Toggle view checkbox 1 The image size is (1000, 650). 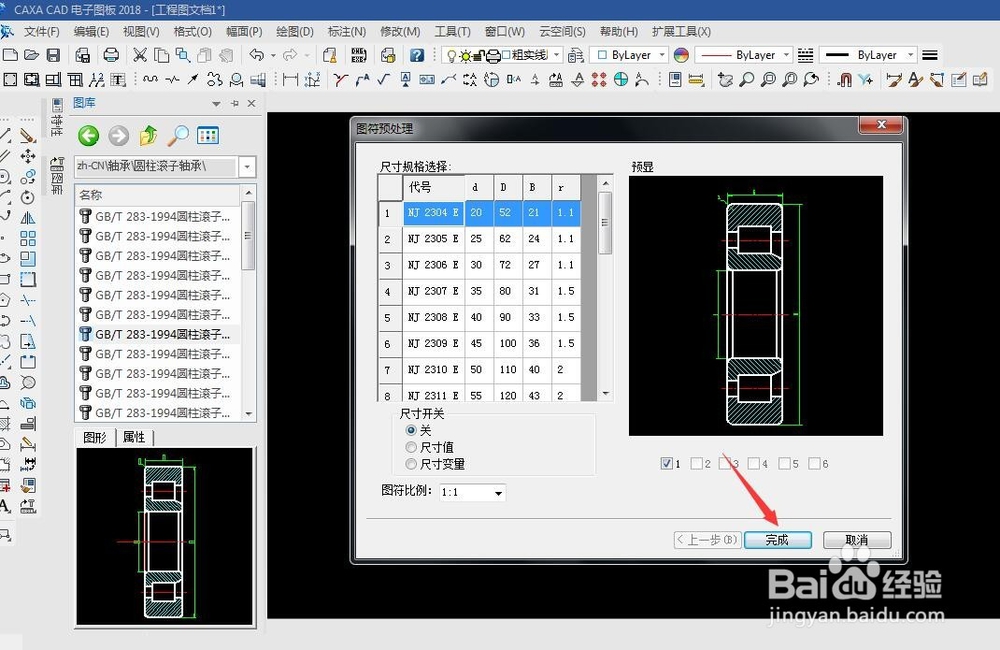pyautogui.click(x=666, y=463)
